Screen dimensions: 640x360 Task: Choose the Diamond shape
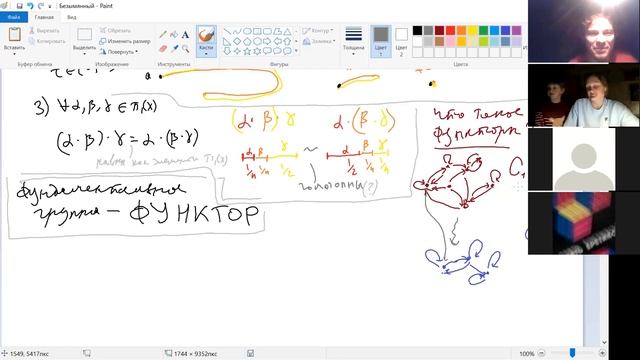(237, 41)
